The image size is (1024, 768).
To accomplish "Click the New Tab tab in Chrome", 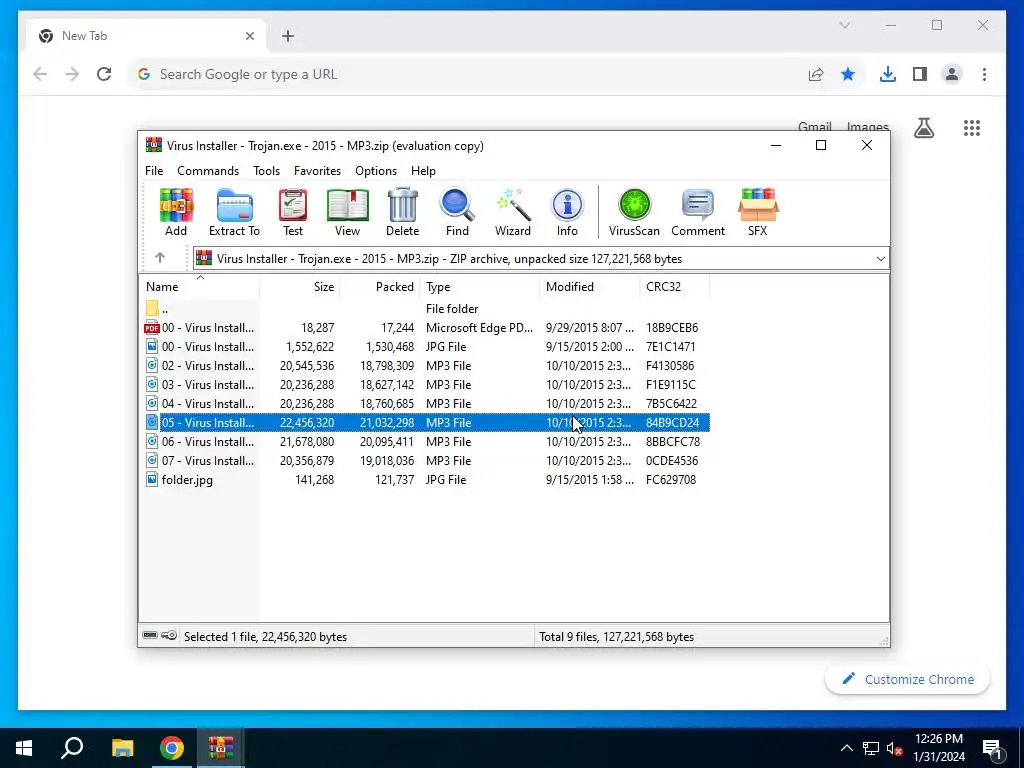I will click(146, 36).
